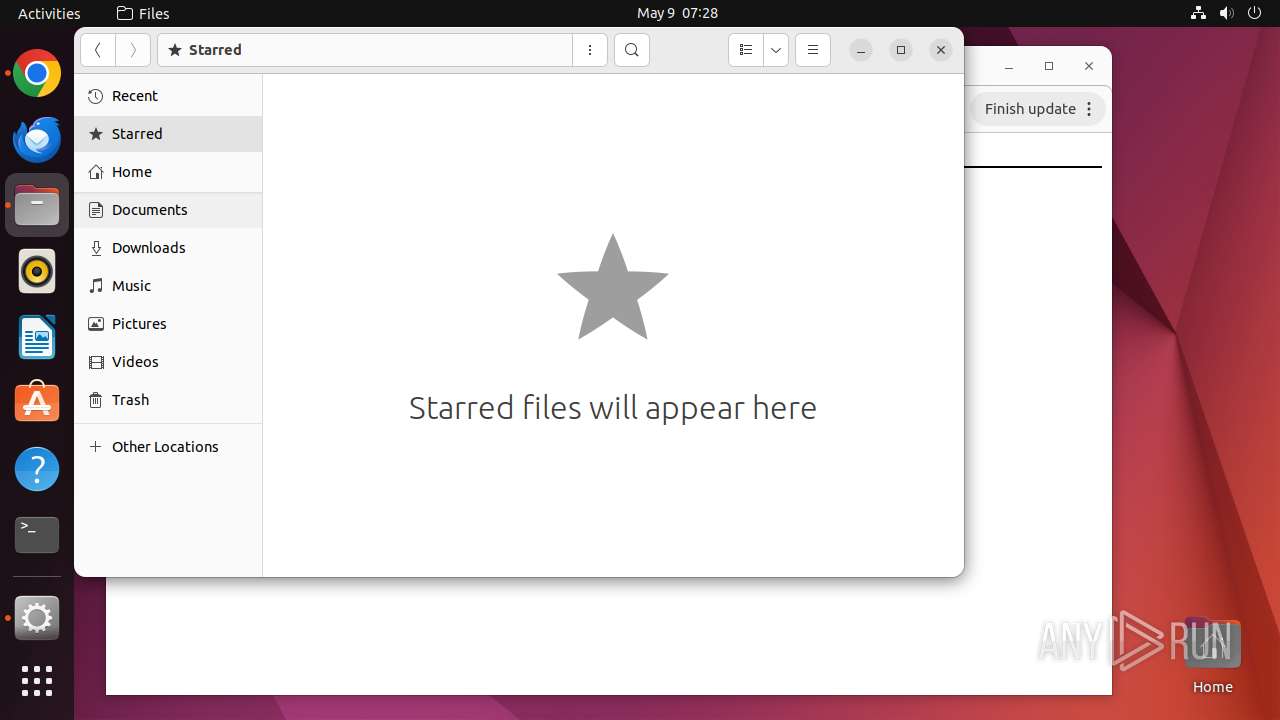This screenshot has width=1280, height=720.
Task: Open Videos folder in sidebar
Action: point(168,362)
